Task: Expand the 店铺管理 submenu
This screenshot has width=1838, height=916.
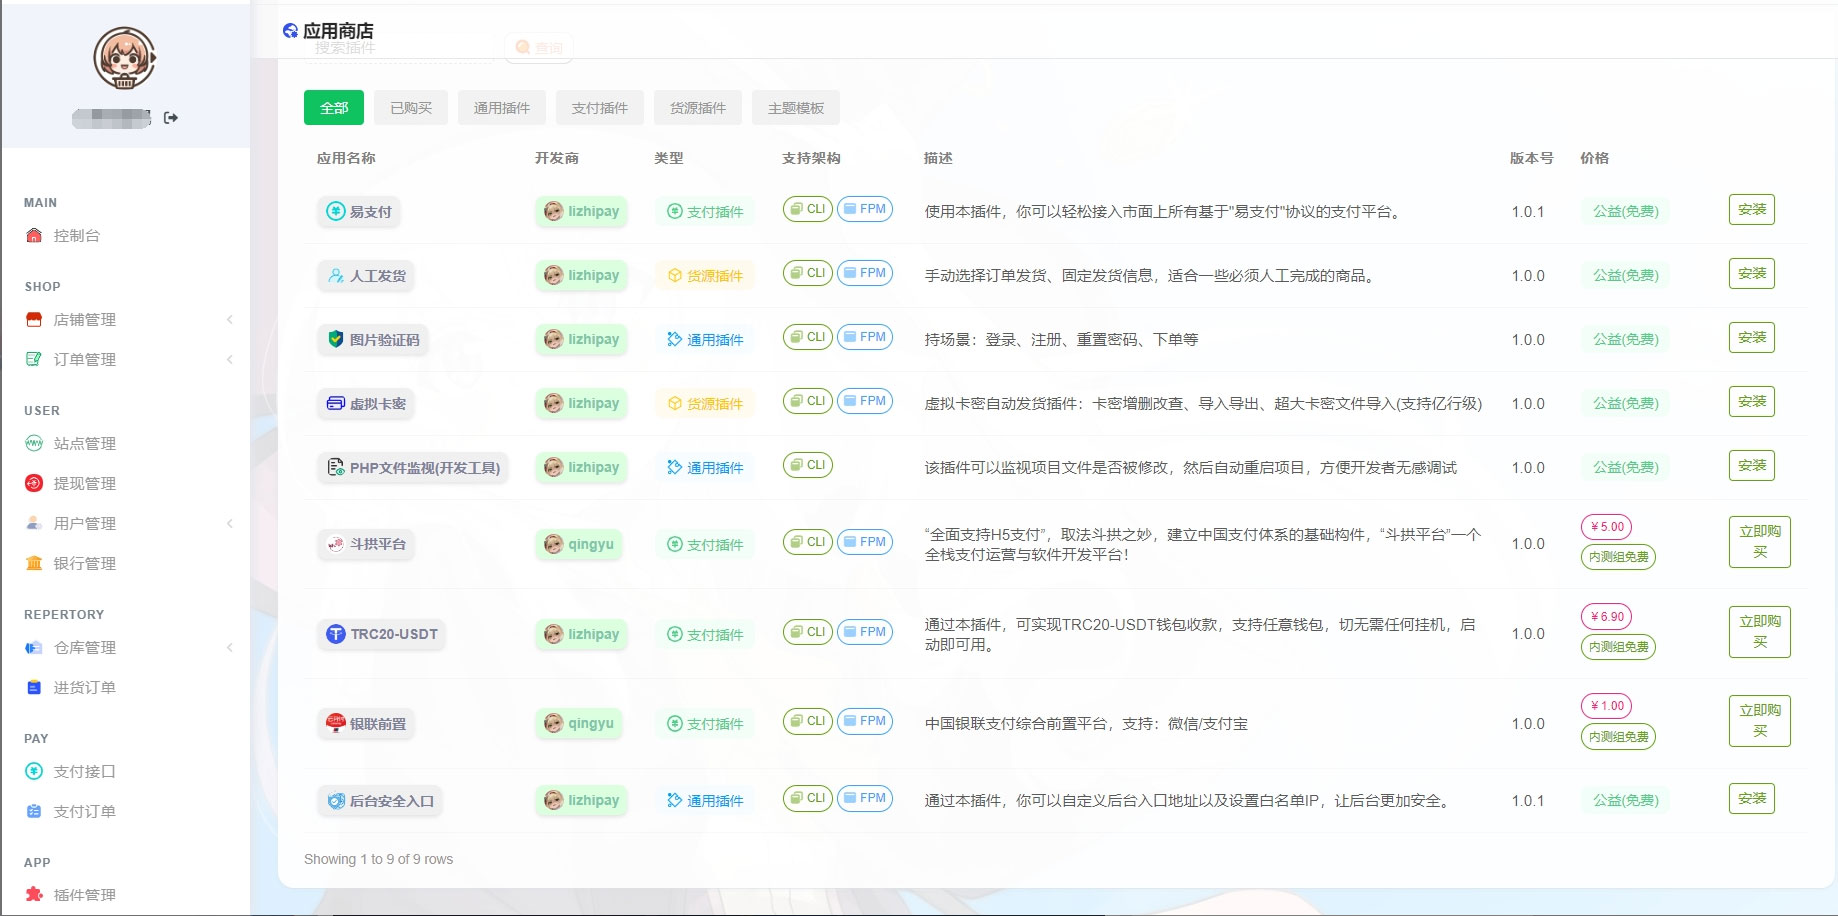Action: pyautogui.click(x=230, y=320)
